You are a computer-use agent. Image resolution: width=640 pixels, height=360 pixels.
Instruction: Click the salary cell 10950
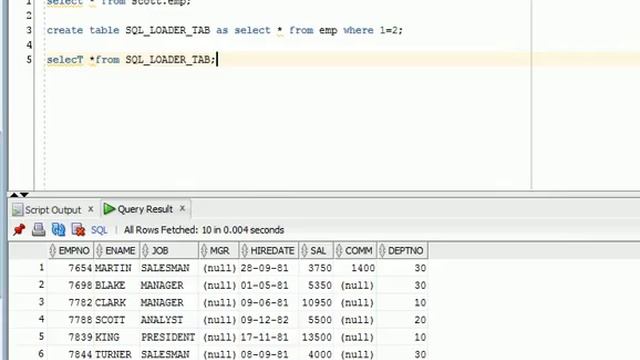(x=317, y=302)
